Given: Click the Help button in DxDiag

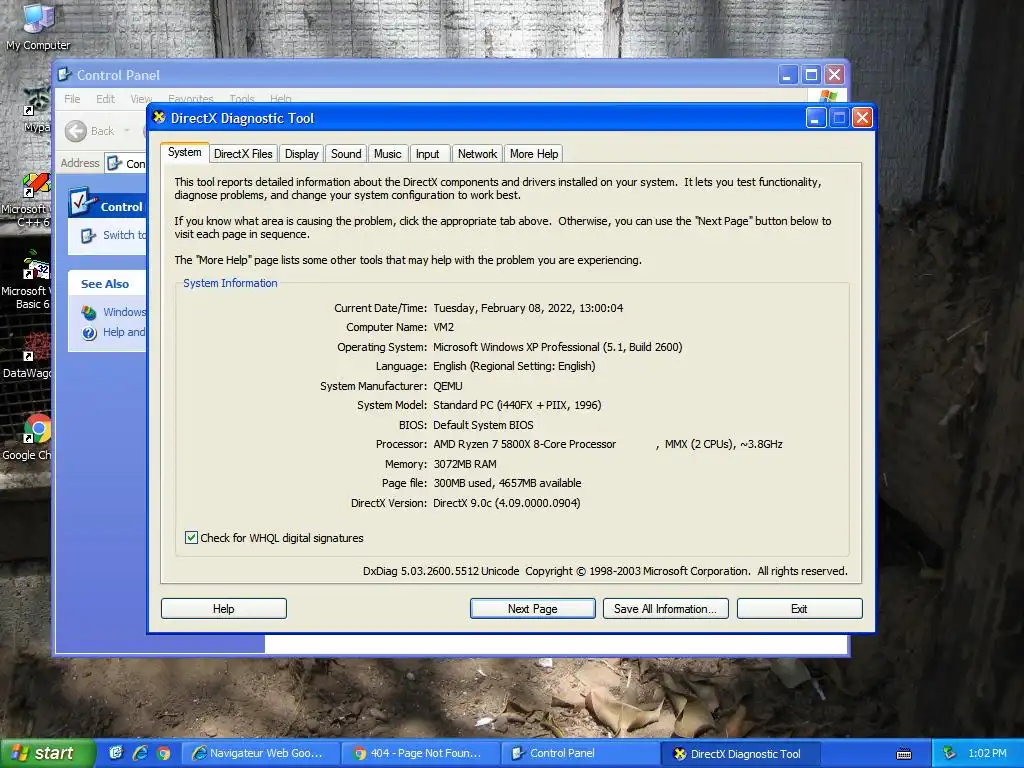Looking at the screenshot, I should 223,609.
